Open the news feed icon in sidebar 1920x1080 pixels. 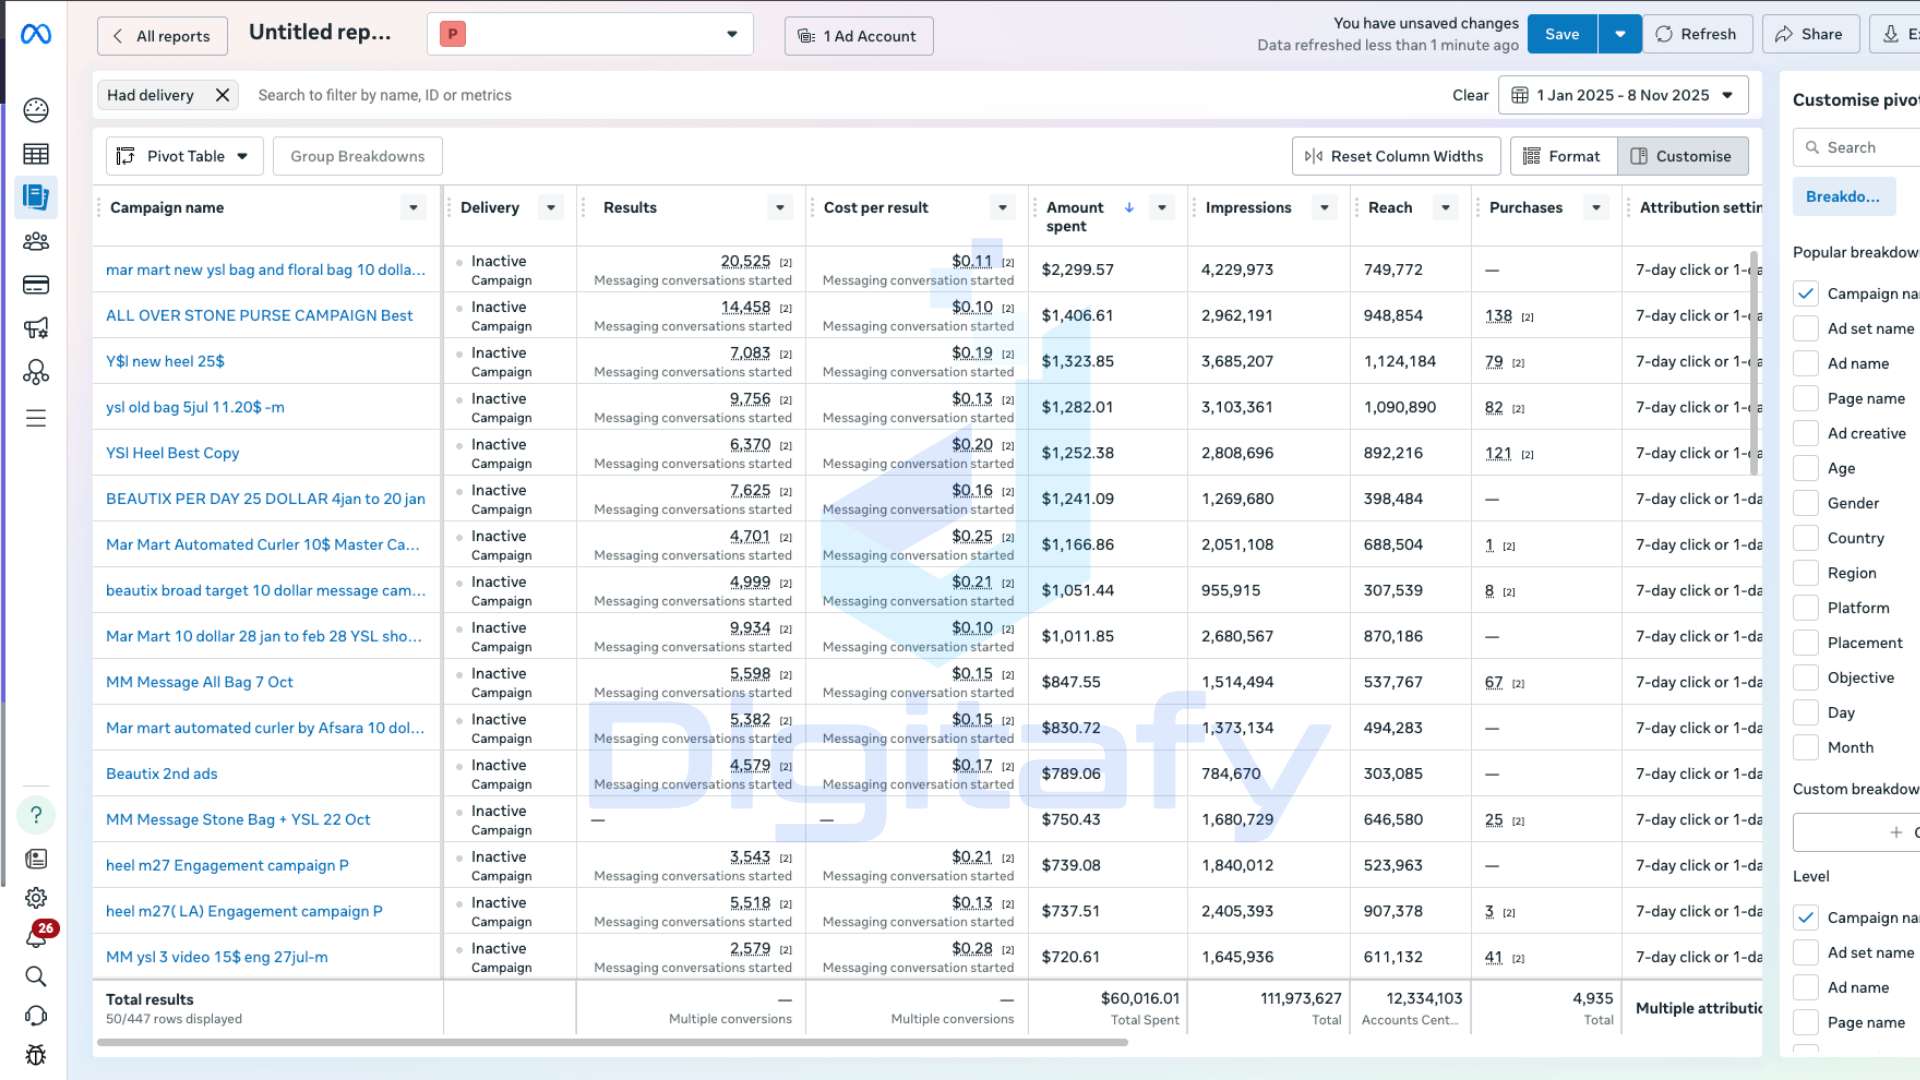tap(36, 859)
